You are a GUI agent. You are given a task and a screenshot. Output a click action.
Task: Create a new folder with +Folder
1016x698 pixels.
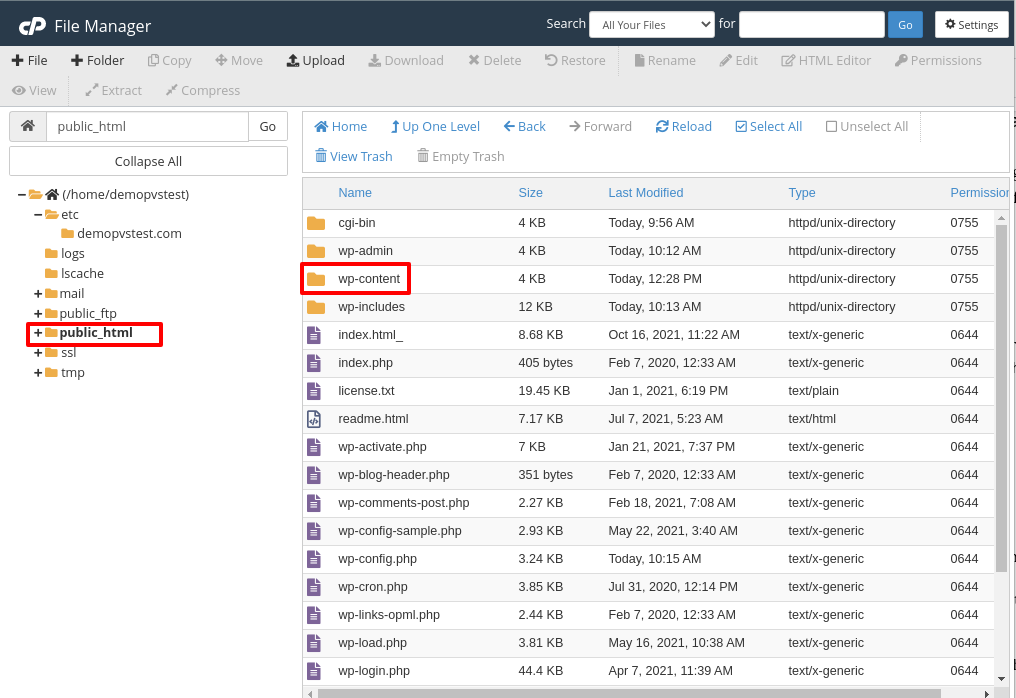tap(97, 60)
